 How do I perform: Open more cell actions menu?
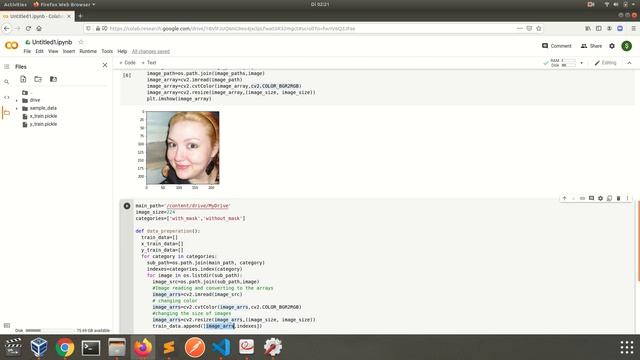tap(627, 198)
